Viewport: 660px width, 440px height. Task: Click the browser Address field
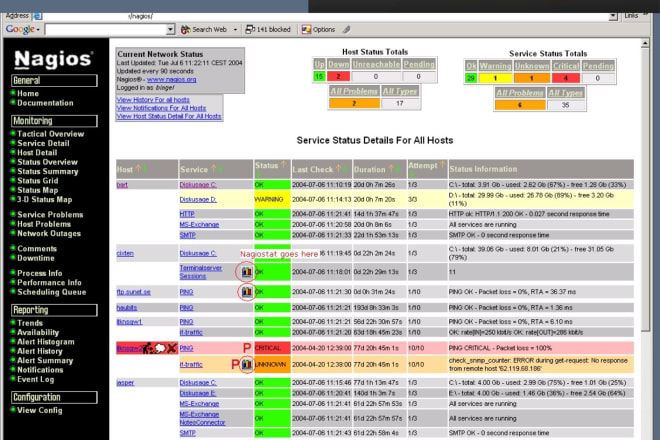click(x=325, y=16)
